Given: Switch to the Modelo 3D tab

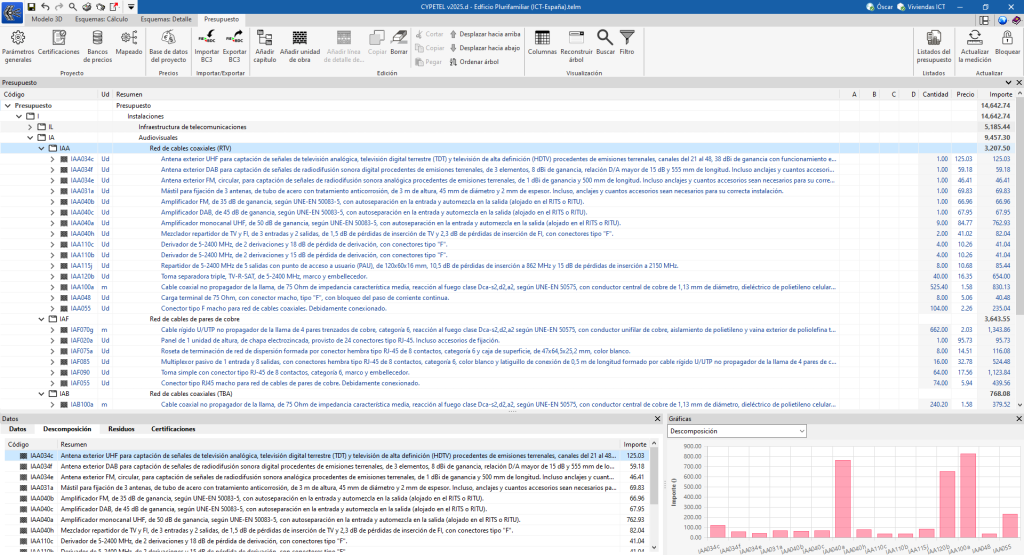Looking at the screenshot, I should coord(47,19).
